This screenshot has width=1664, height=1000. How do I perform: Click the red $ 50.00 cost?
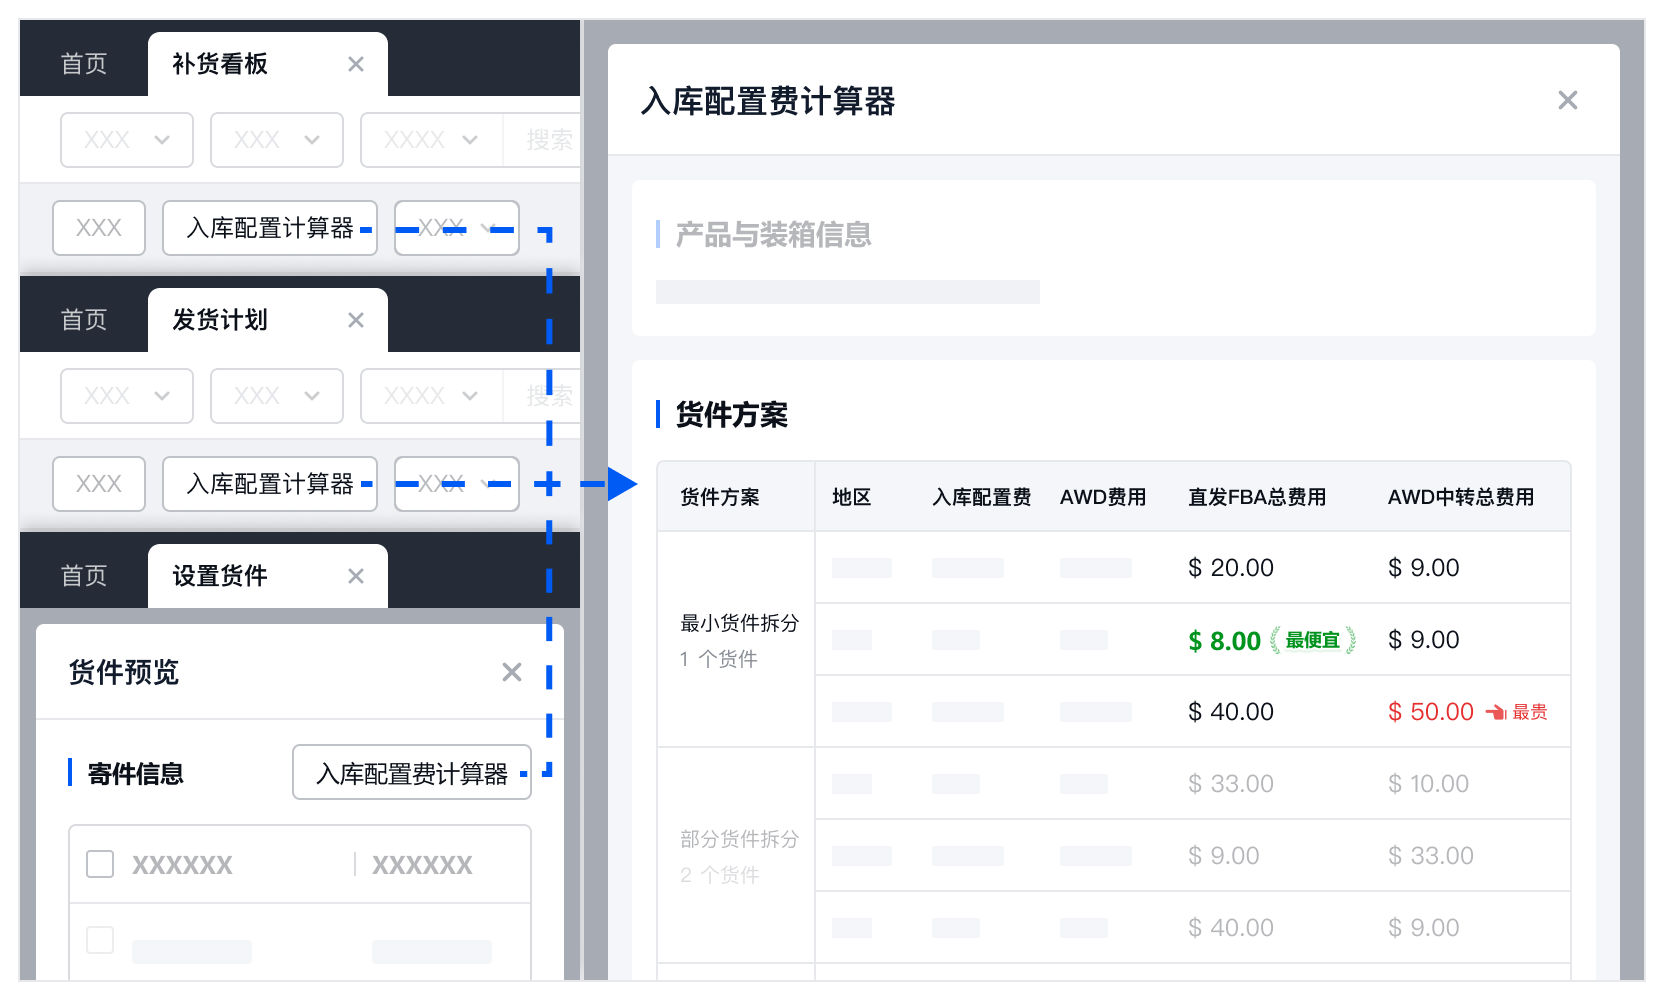(x=1431, y=712)
